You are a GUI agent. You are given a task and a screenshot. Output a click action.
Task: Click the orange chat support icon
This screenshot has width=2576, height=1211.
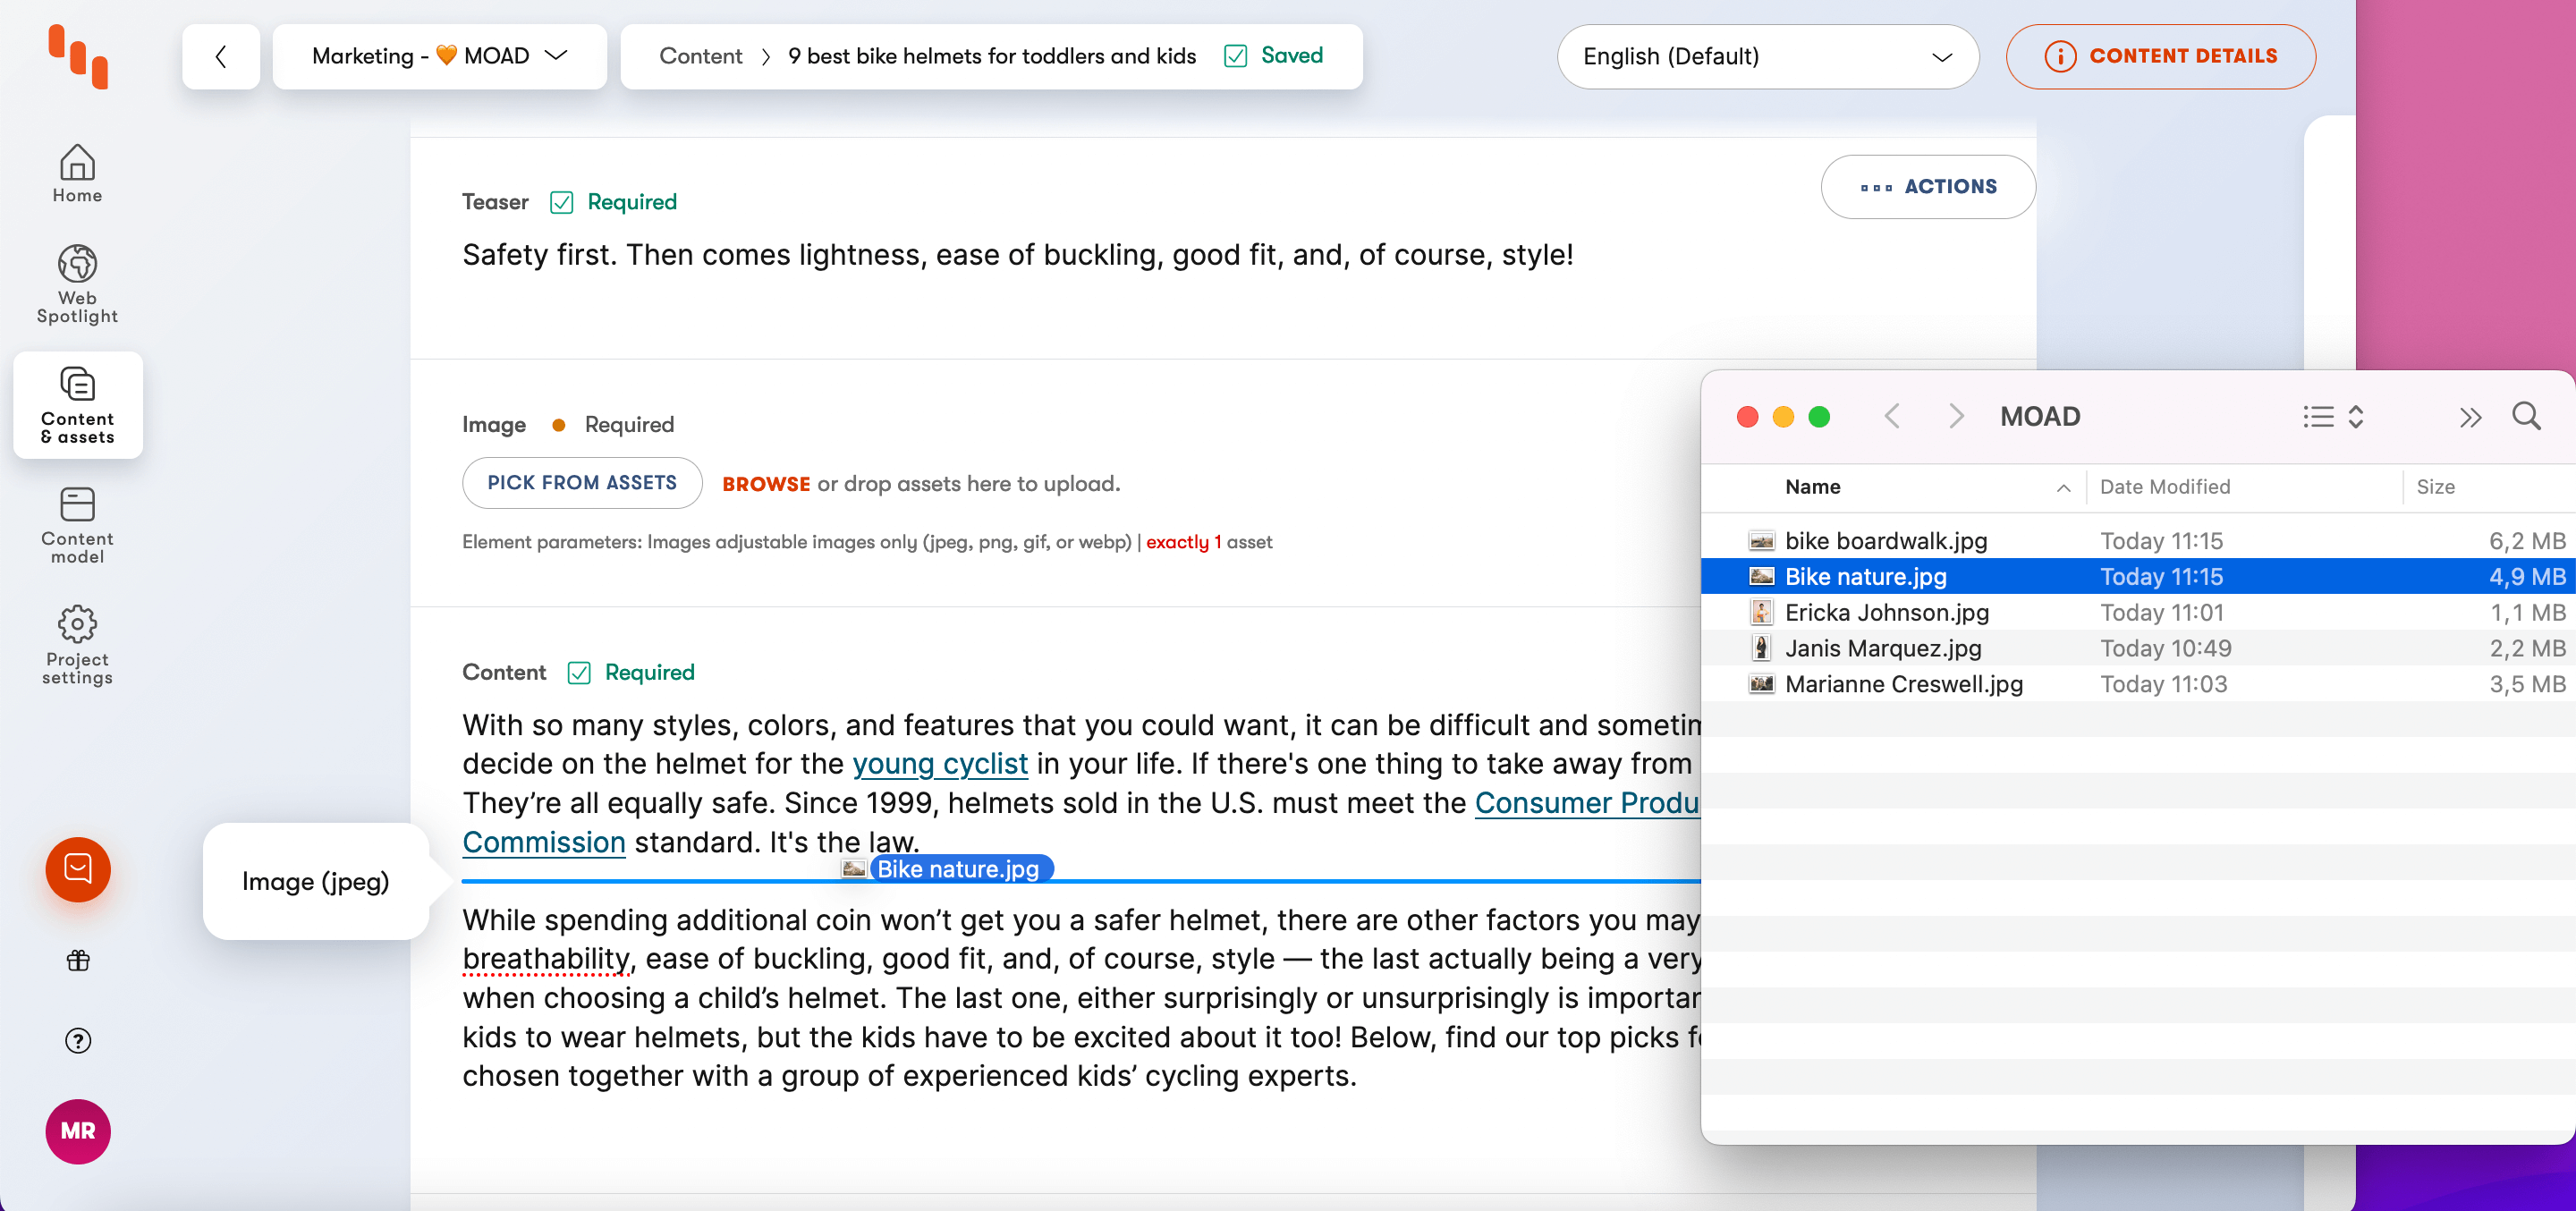(x=78, y=869)
